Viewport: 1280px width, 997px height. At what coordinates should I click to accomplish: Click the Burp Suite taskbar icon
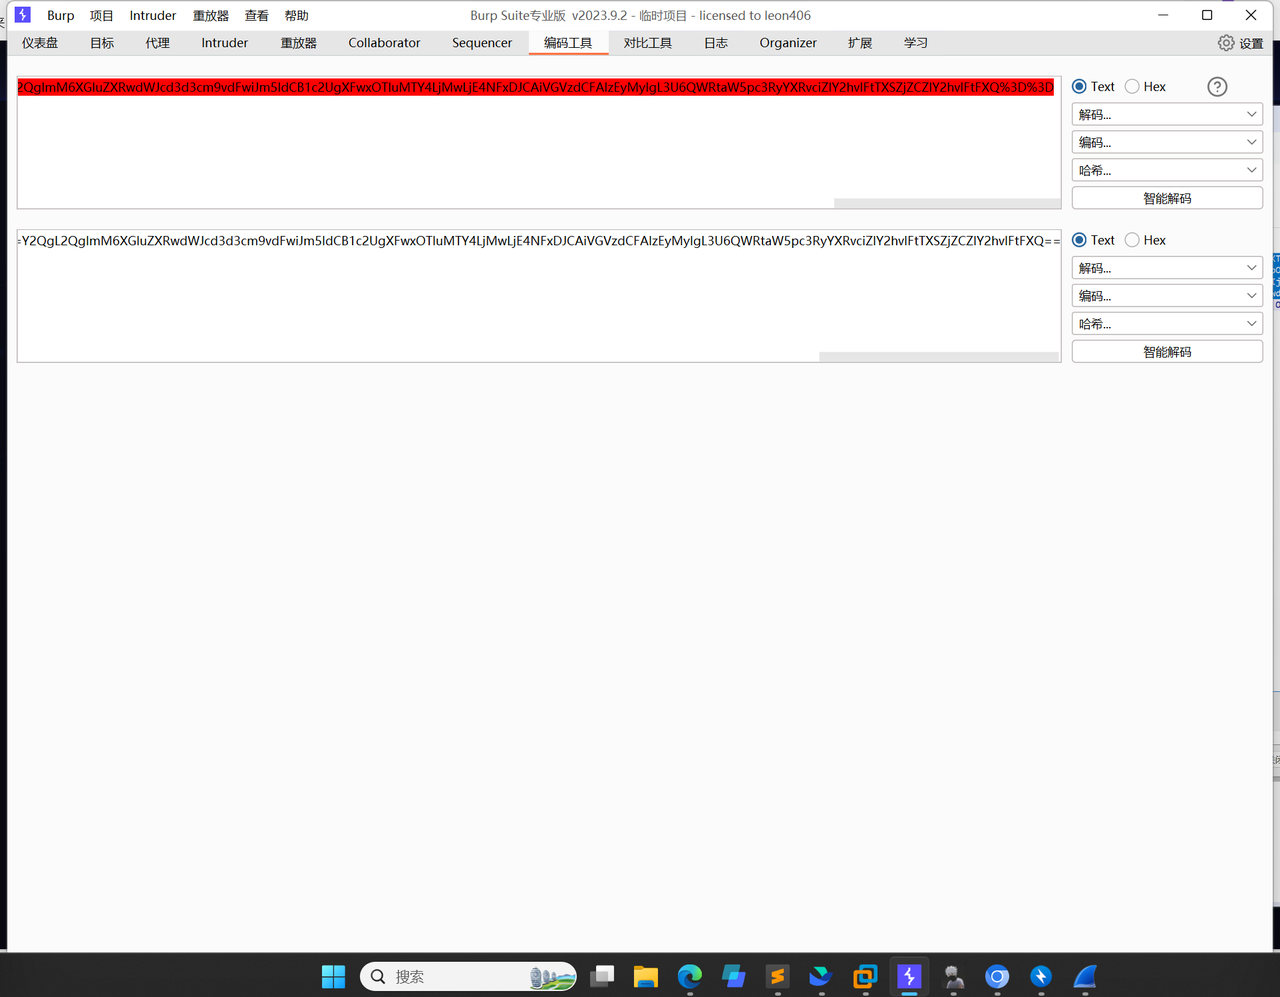[x=909, y=976]
